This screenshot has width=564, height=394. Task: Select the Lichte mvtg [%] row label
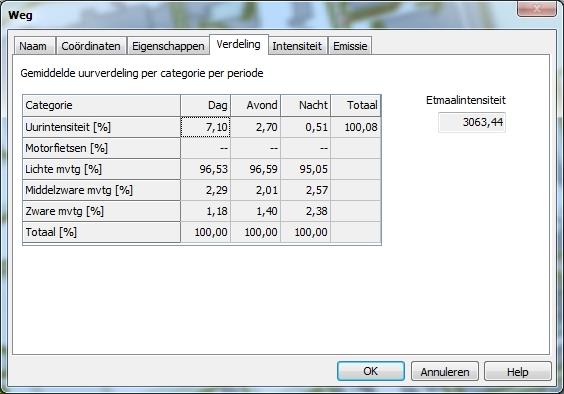[101, 169]
